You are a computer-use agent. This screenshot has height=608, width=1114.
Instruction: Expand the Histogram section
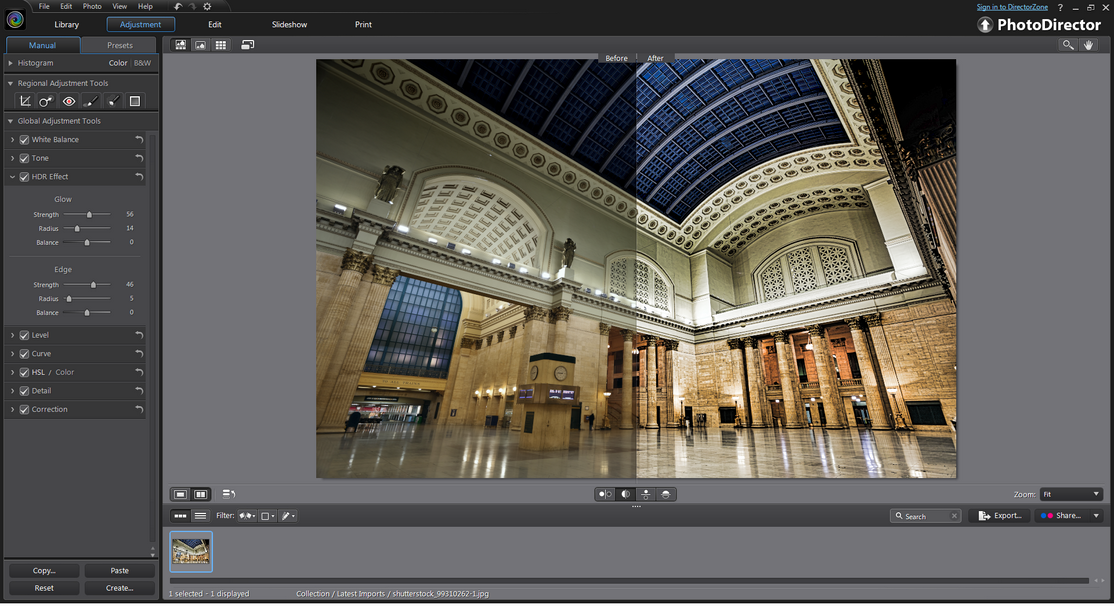click(x=10, y=63)
